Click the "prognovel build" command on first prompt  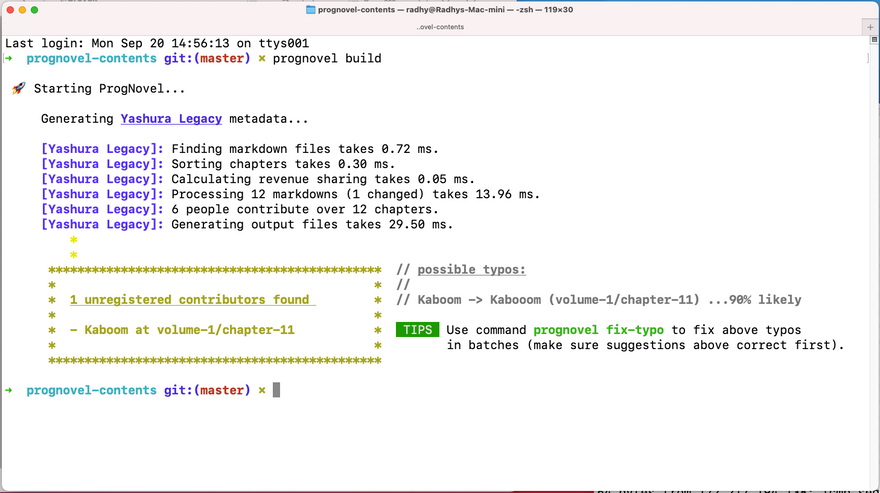coord(327,59)
